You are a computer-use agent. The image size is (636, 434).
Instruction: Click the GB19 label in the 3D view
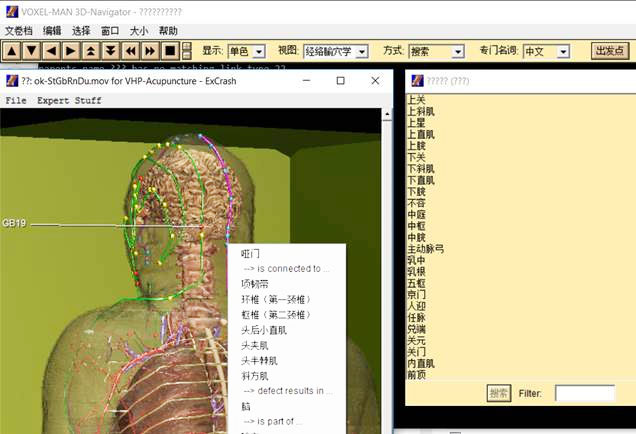(x=14, y=223)
